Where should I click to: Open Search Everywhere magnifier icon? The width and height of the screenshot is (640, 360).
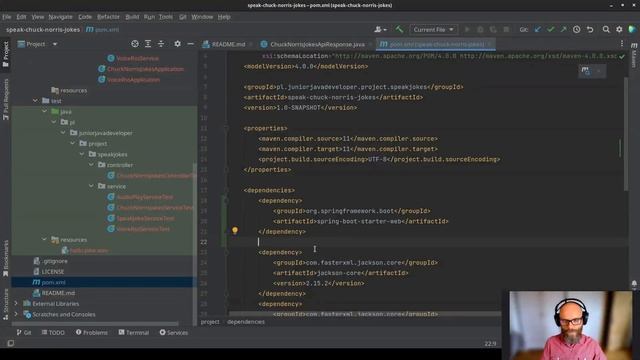click(x=606, y=29)
